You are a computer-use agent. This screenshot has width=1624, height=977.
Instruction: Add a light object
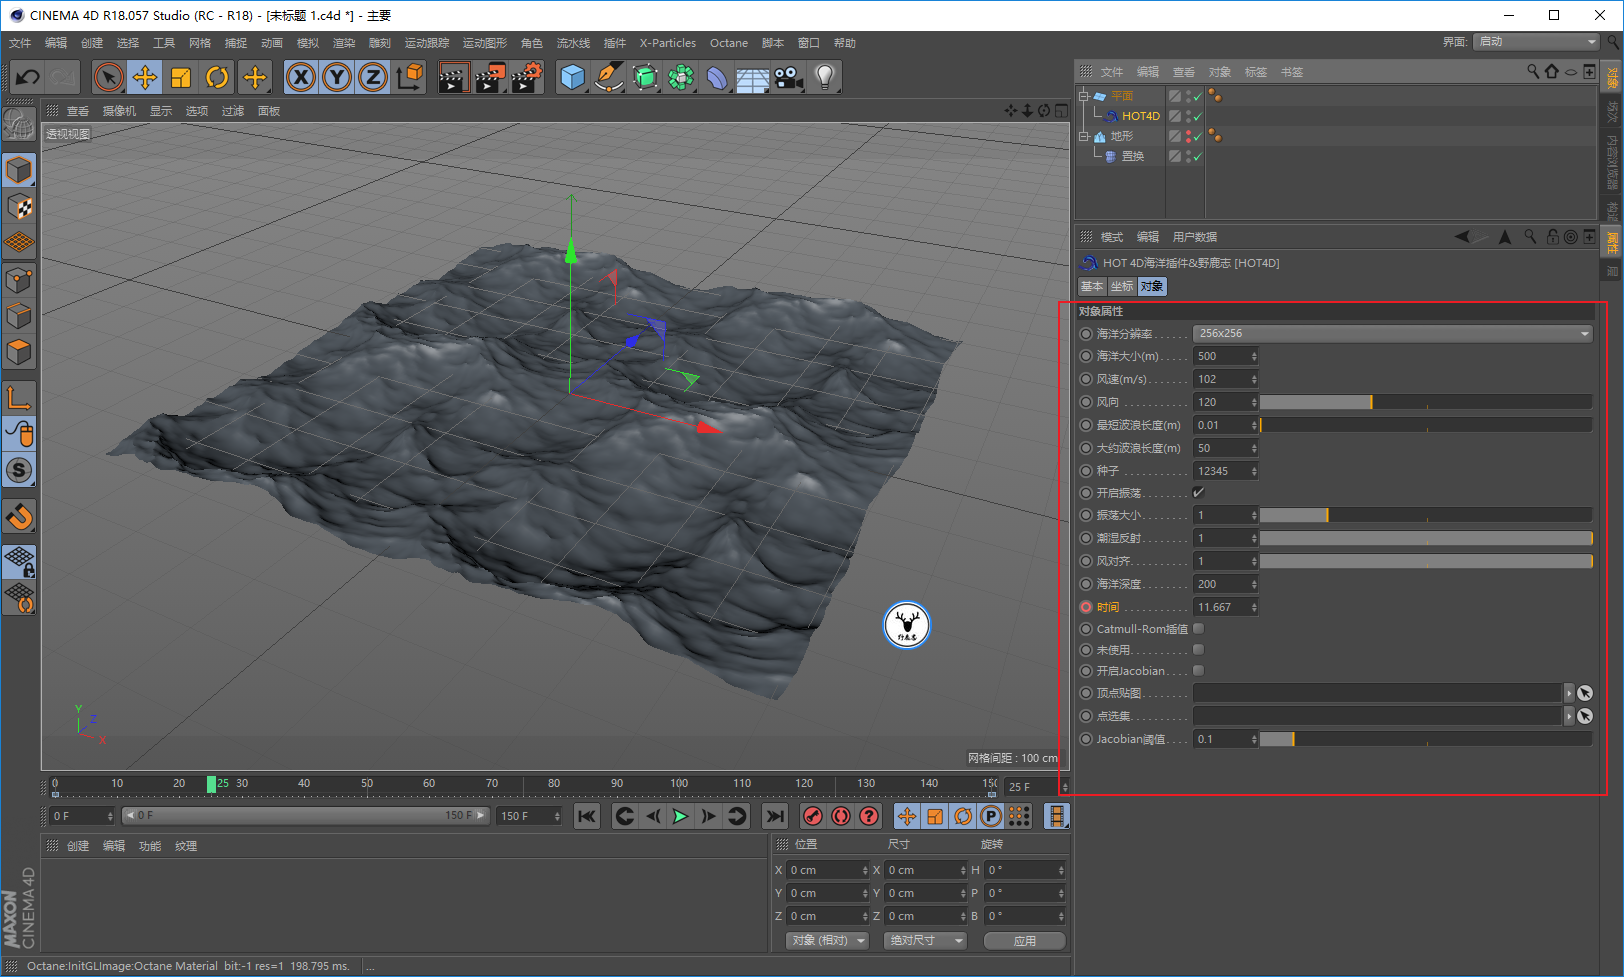point(825,77)
